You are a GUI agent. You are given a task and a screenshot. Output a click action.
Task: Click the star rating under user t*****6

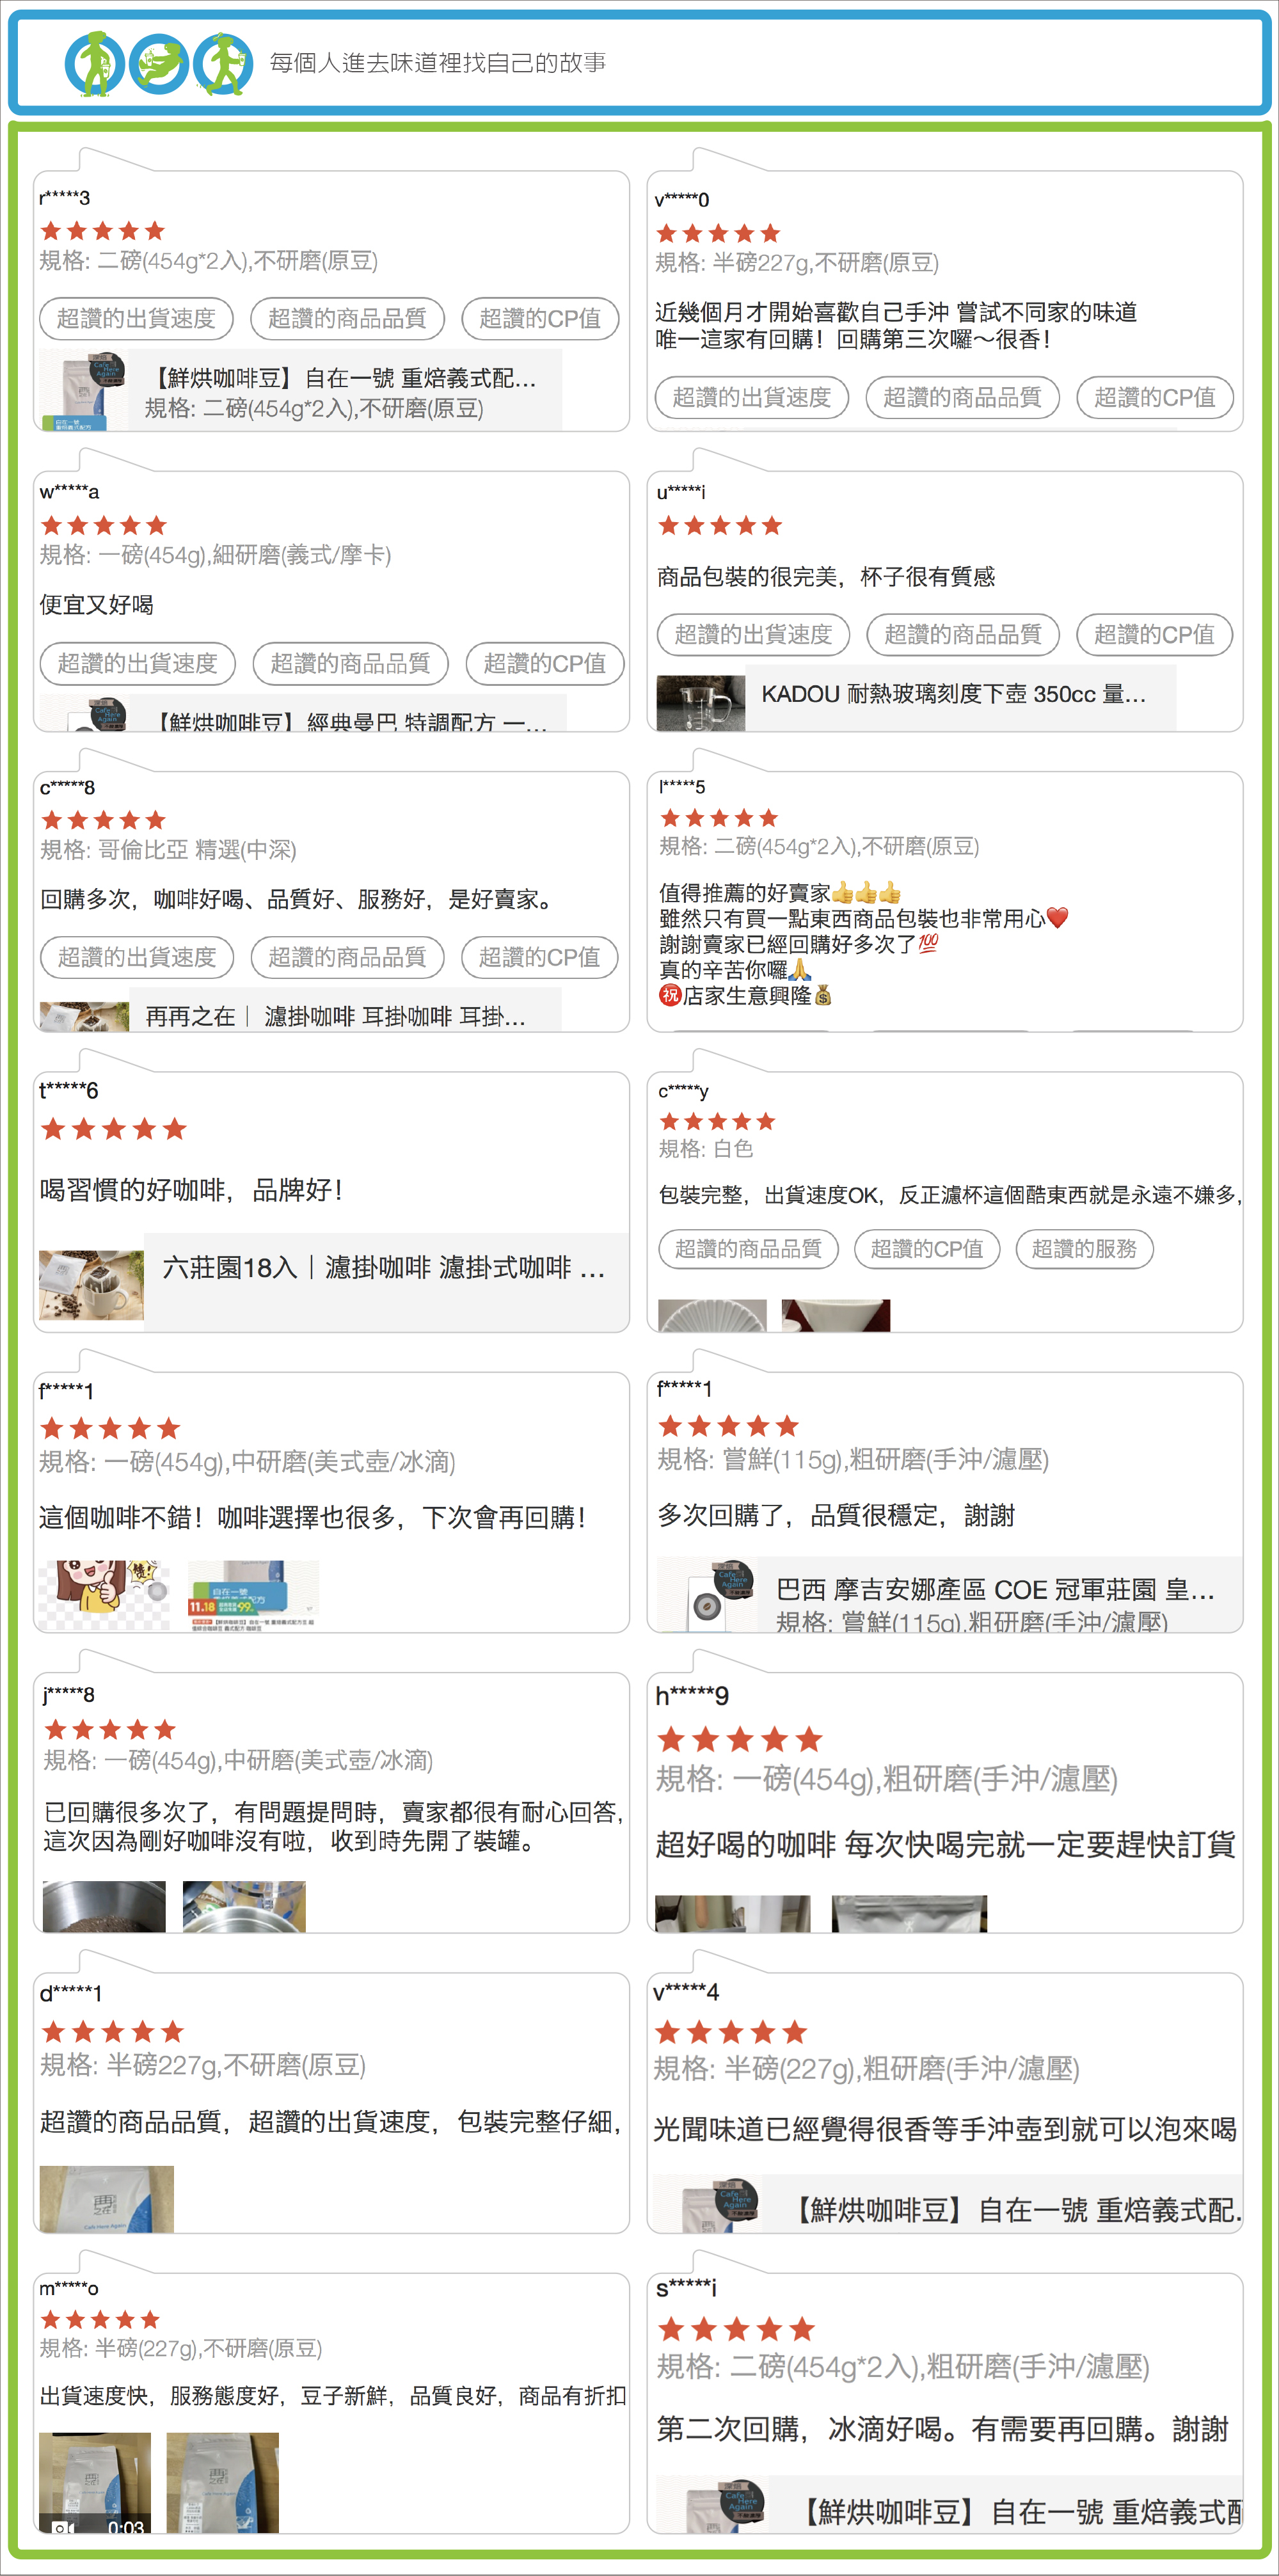(x=114, y=1129)
